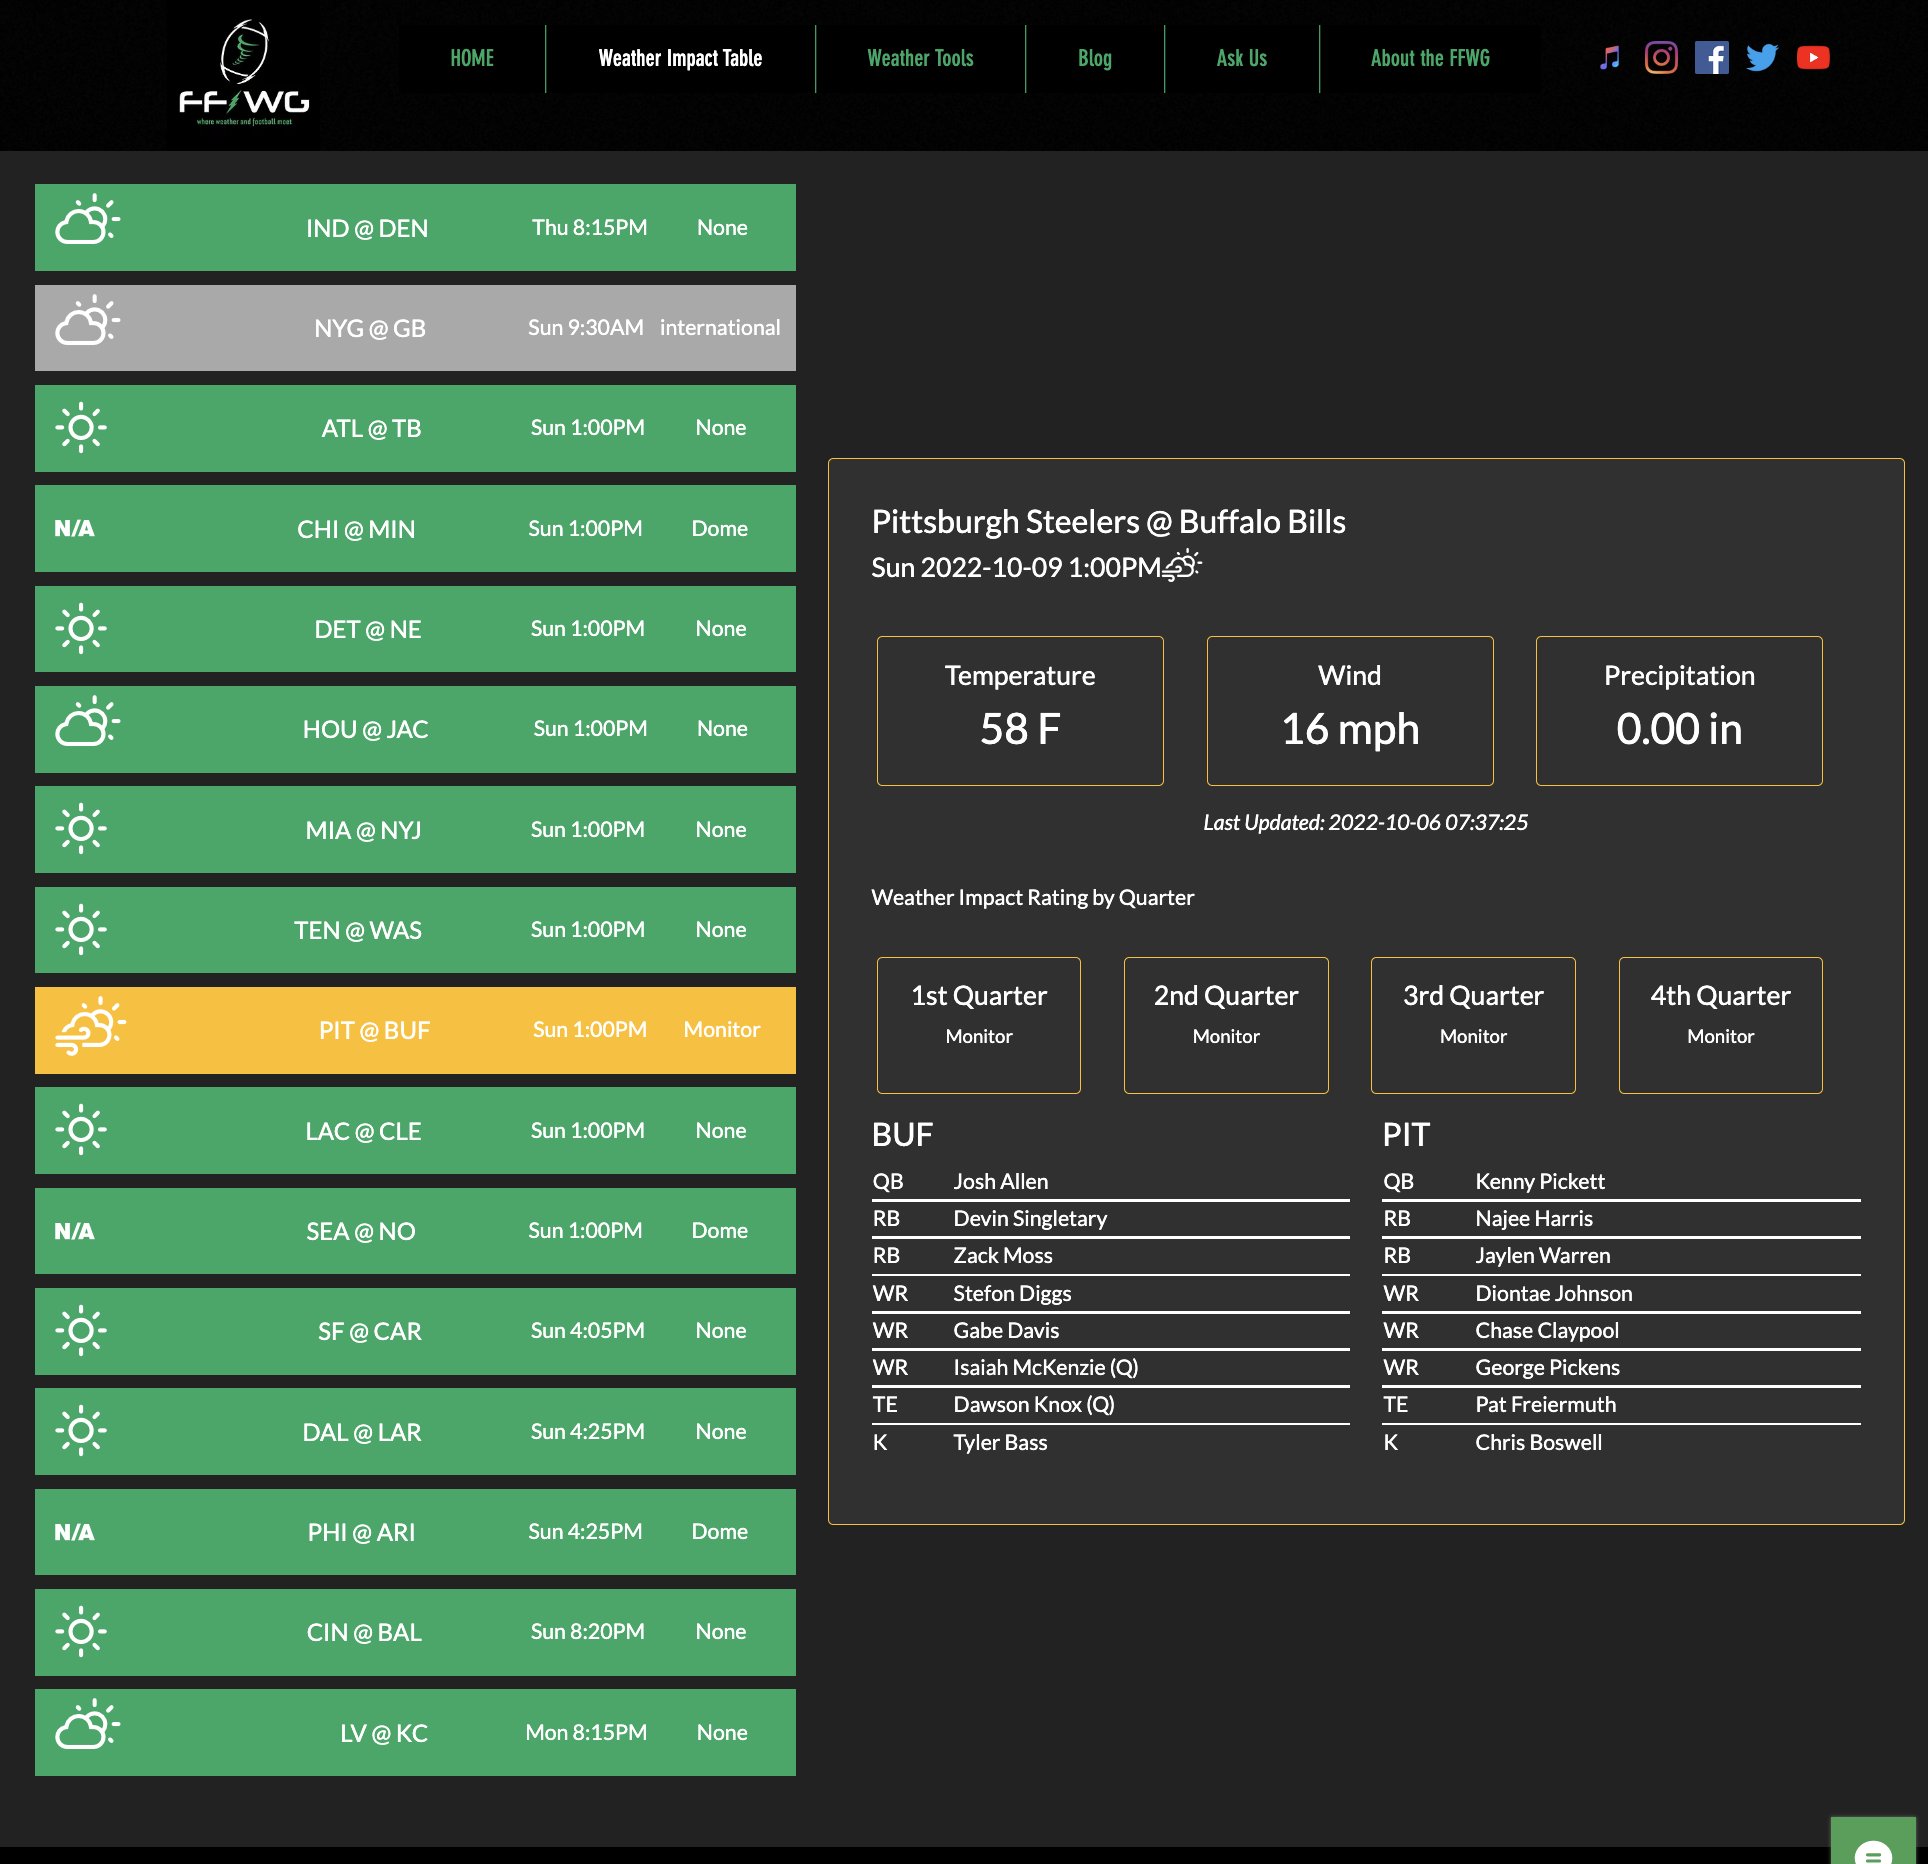Select the SEA @ NO game
This screenshot has width=1928, height=1864.
point(415,1230)
